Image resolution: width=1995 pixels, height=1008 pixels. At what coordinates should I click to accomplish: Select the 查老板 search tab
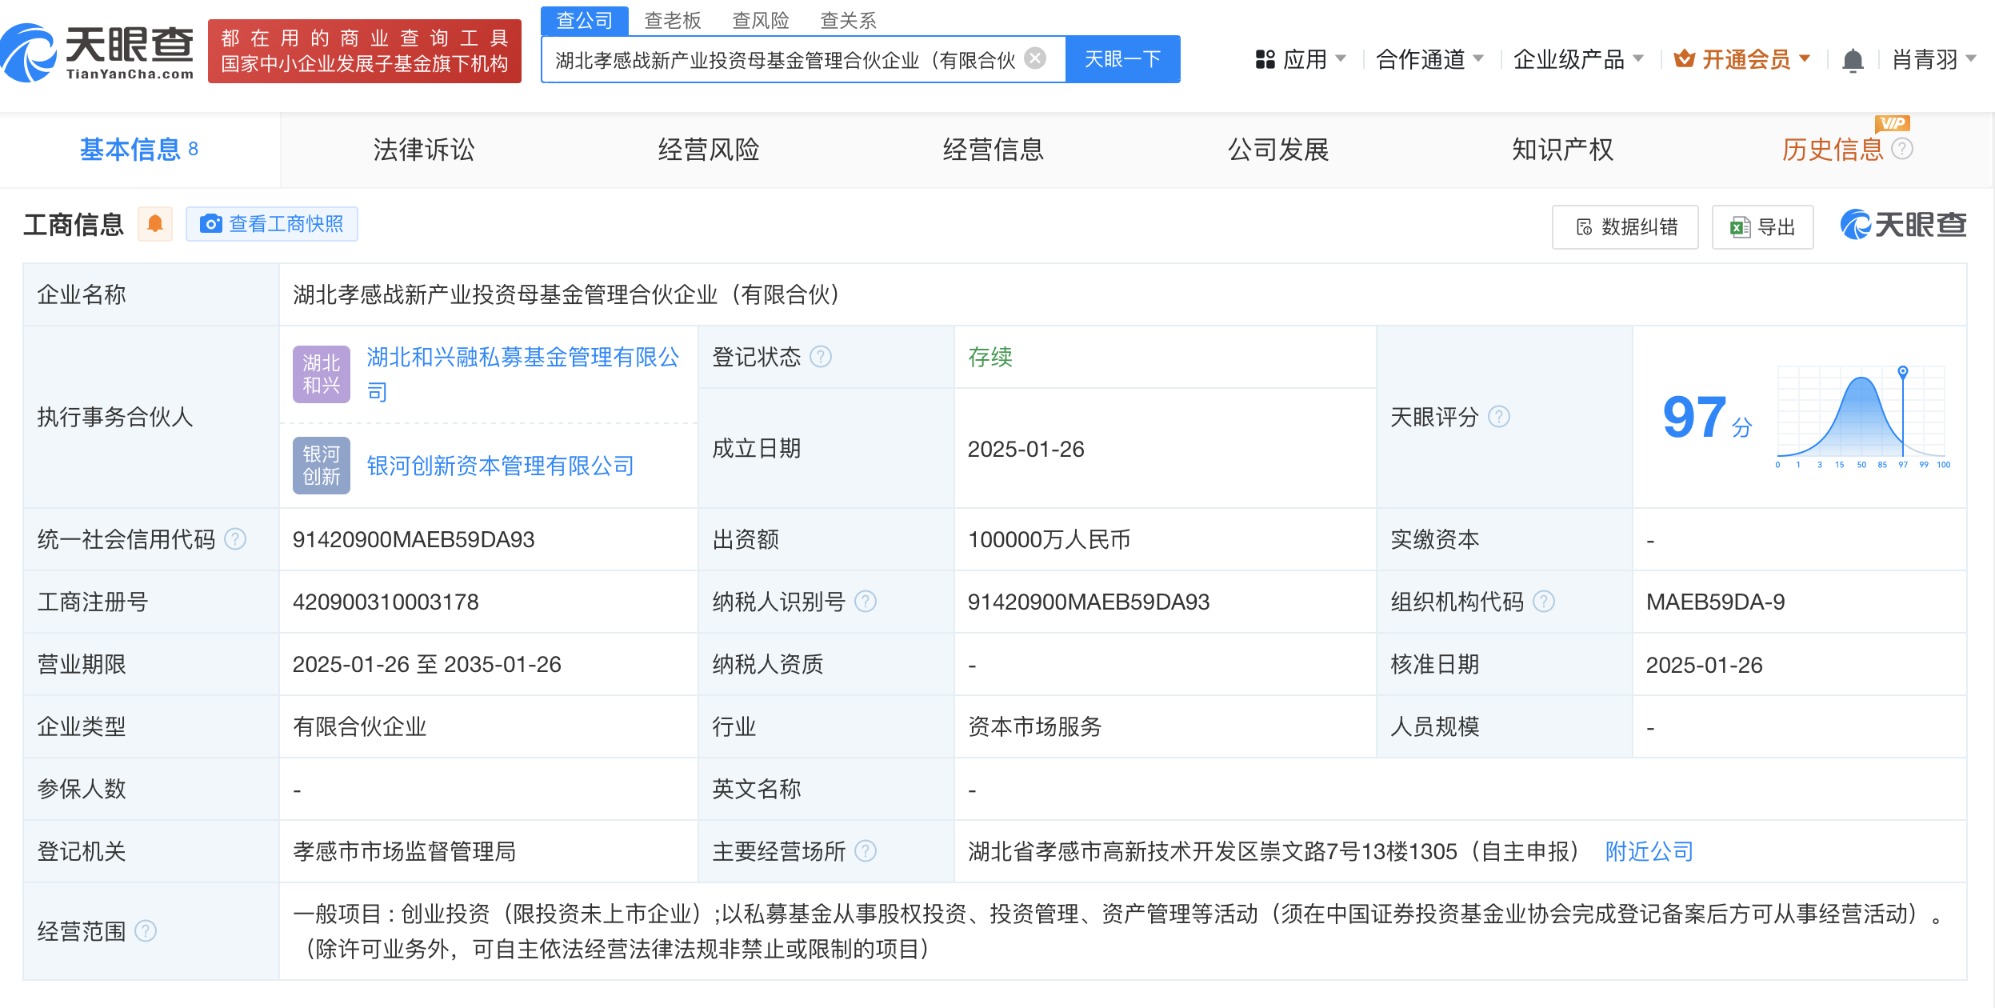tap(672, 20)
